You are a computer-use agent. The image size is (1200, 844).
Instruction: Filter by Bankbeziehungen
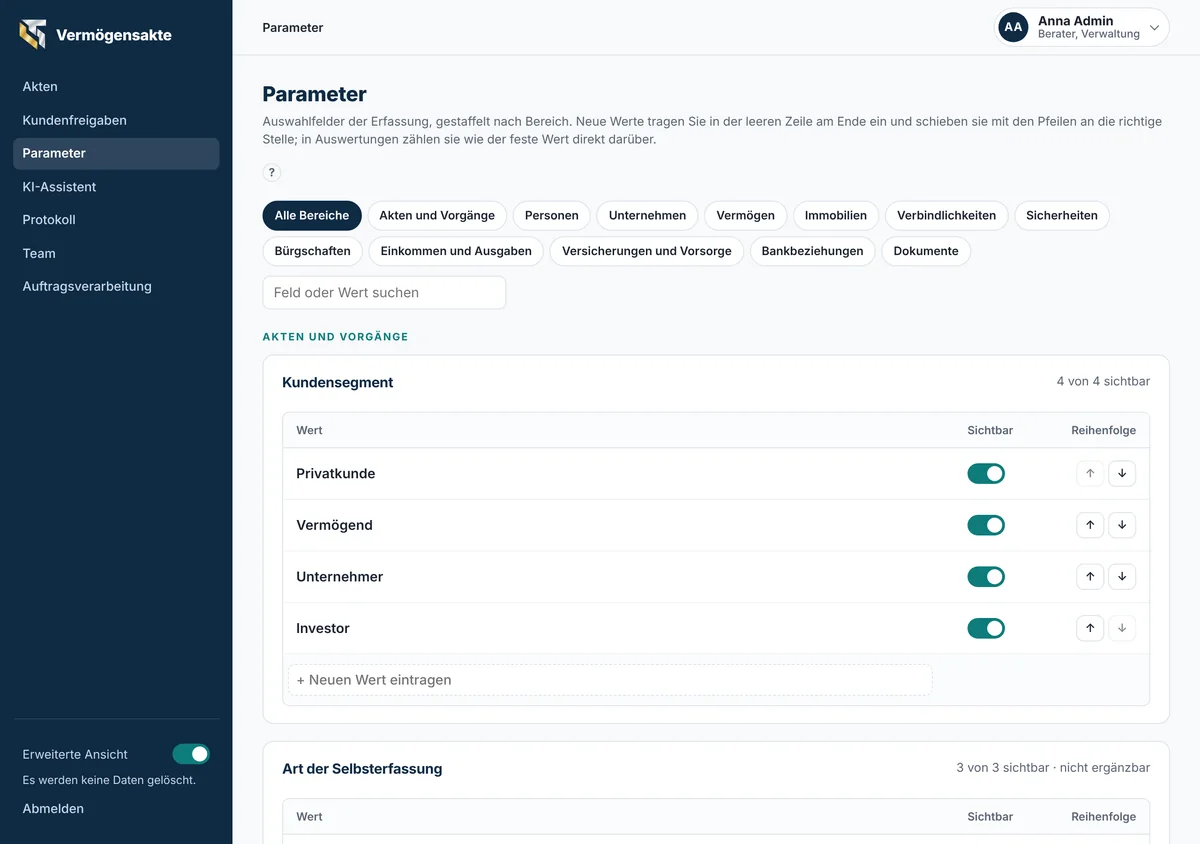click(x=812, y=251)
